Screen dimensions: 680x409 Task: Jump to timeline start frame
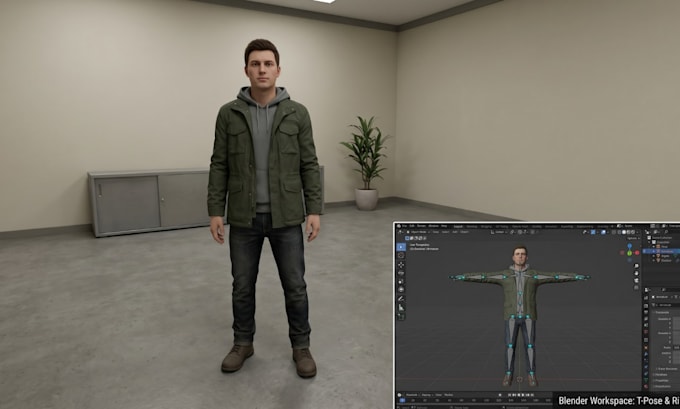click(510, 395)
